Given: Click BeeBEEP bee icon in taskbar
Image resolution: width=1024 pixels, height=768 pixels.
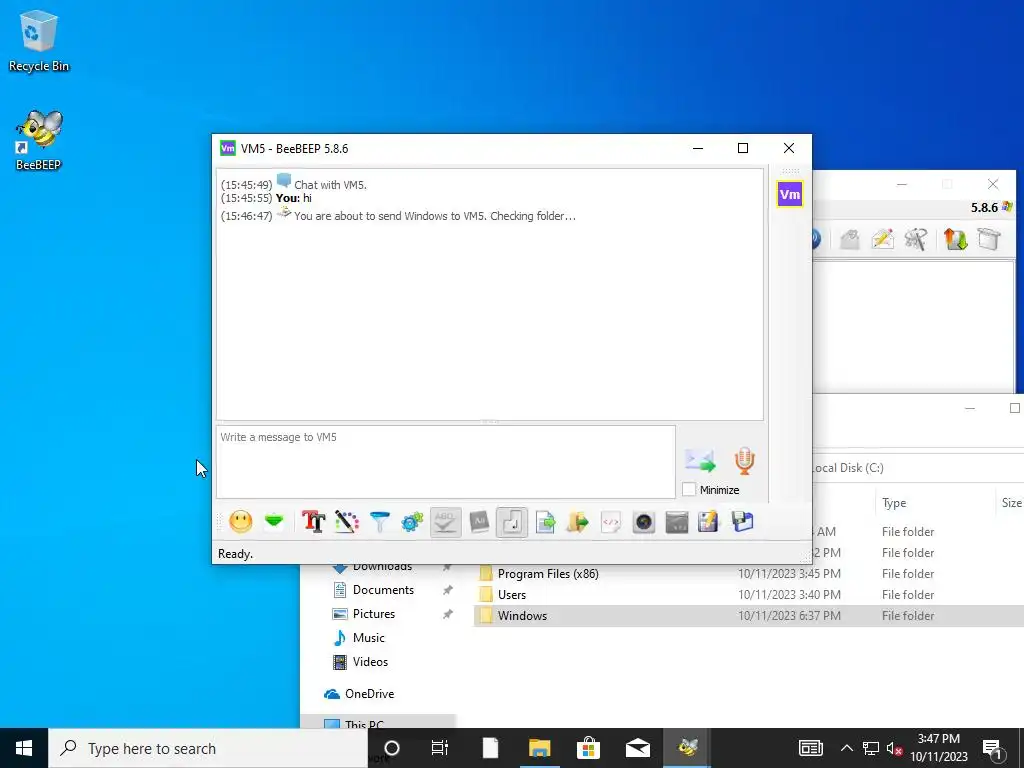Looking at the screenshot, I should pos(687,748).
